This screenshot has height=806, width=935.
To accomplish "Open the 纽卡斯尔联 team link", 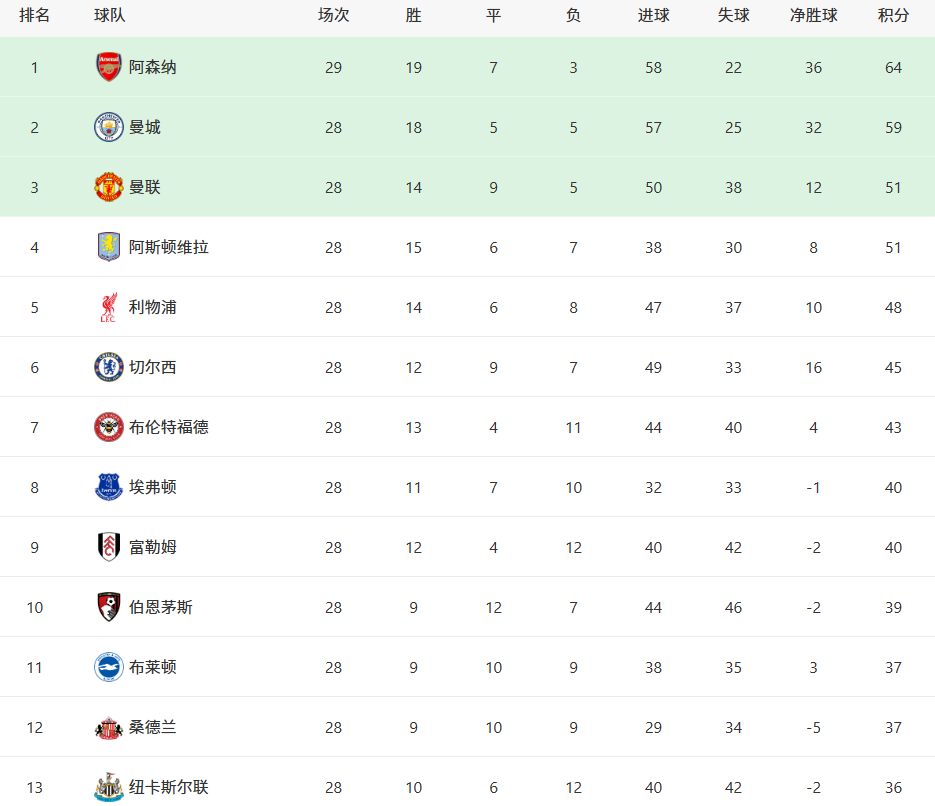I will click(168, 788).
